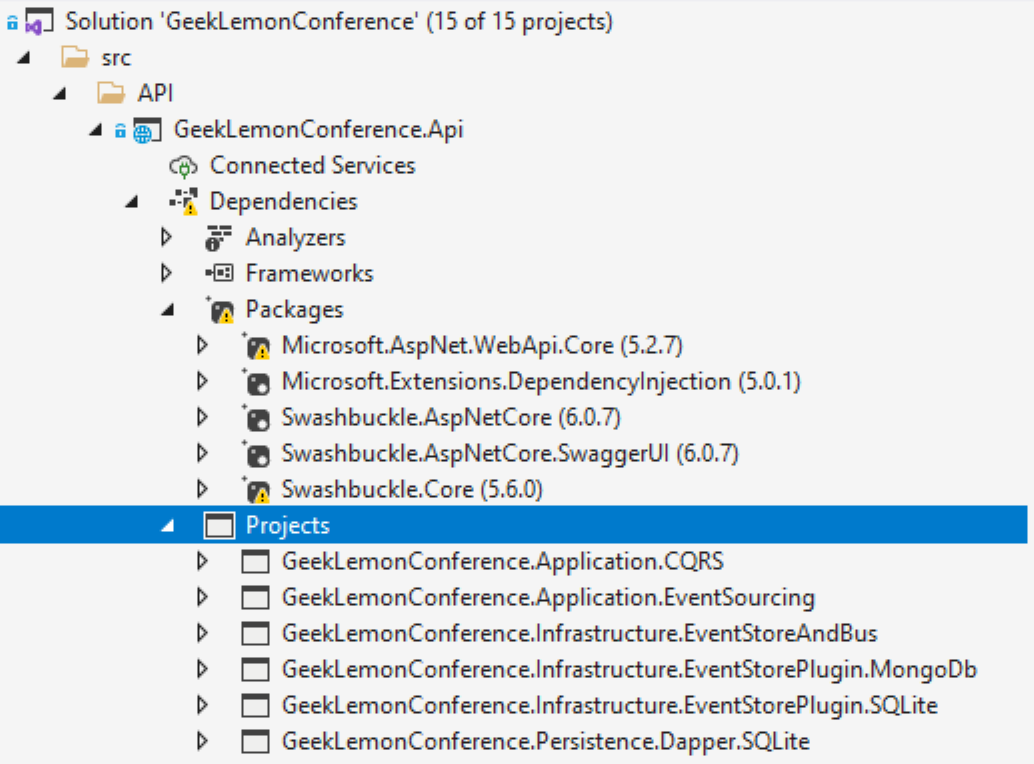Image resolution: width=1034 pixels, height=764 pixels.
Task: Select 'GeekLemonConference.Application.CQRS' text
Action: pyautogui.click(x=503, y=562)
